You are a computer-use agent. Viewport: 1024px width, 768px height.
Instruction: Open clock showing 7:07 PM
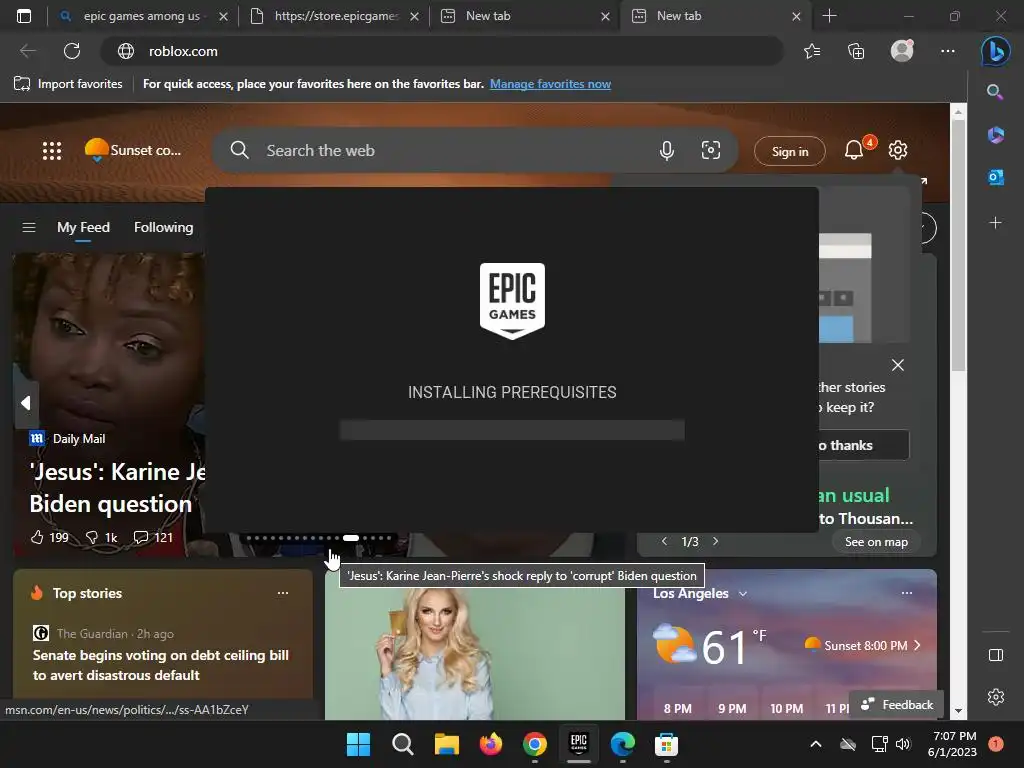952,744
